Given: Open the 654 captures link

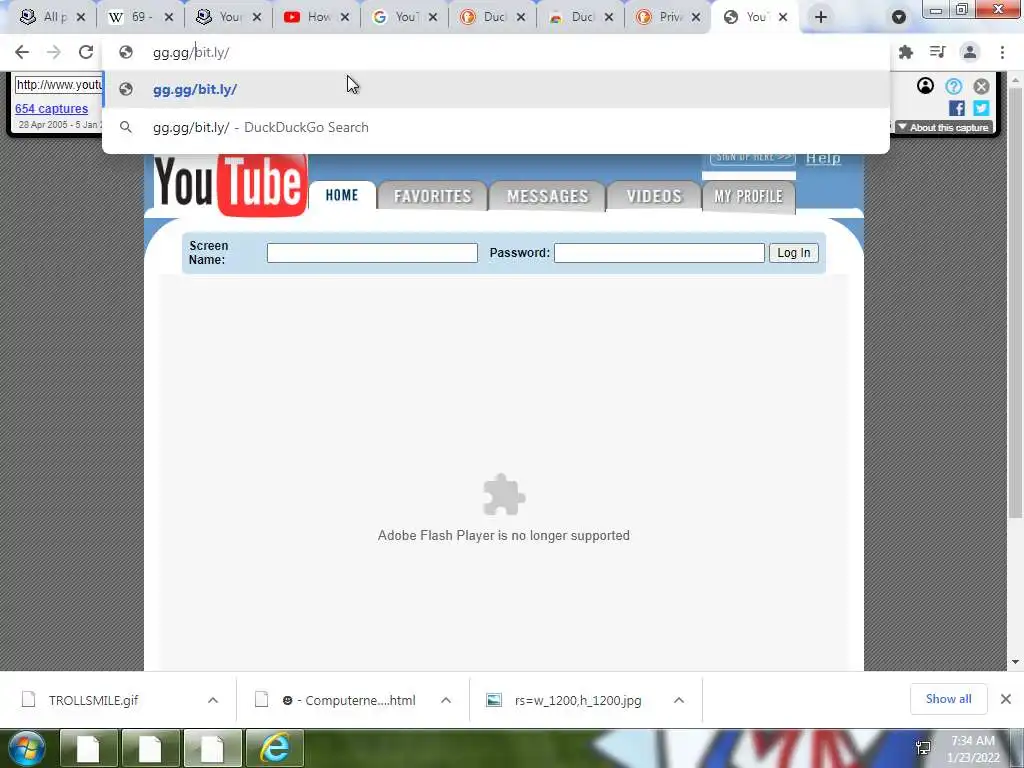Looking at the screenshot, I should tap(52, 109).
